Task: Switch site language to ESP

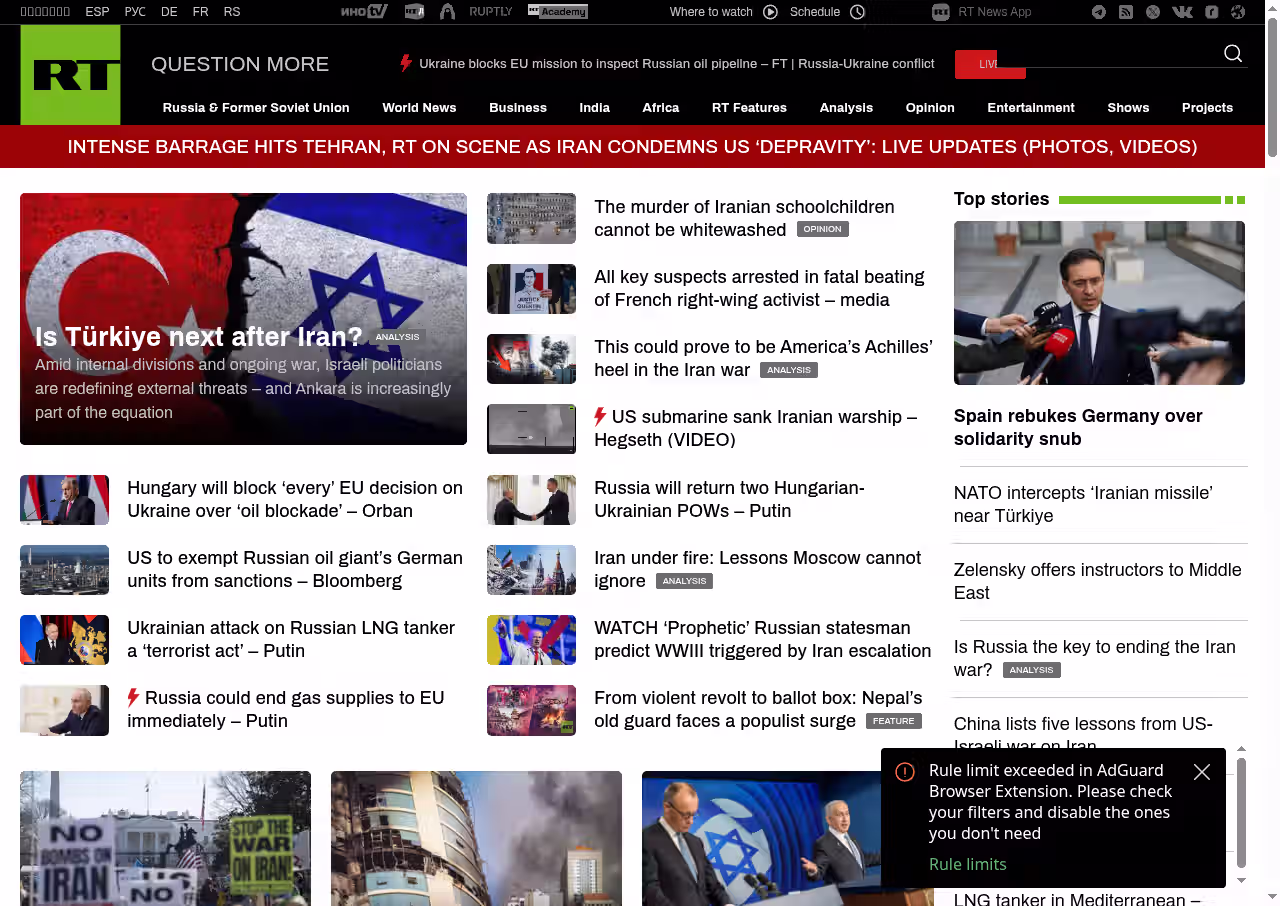Action: [x=97, y=12]
